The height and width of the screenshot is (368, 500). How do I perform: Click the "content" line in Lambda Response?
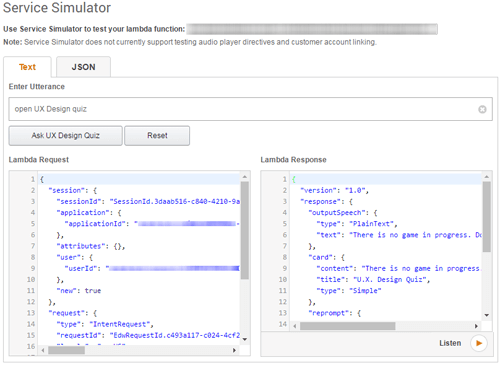[399, 268]
